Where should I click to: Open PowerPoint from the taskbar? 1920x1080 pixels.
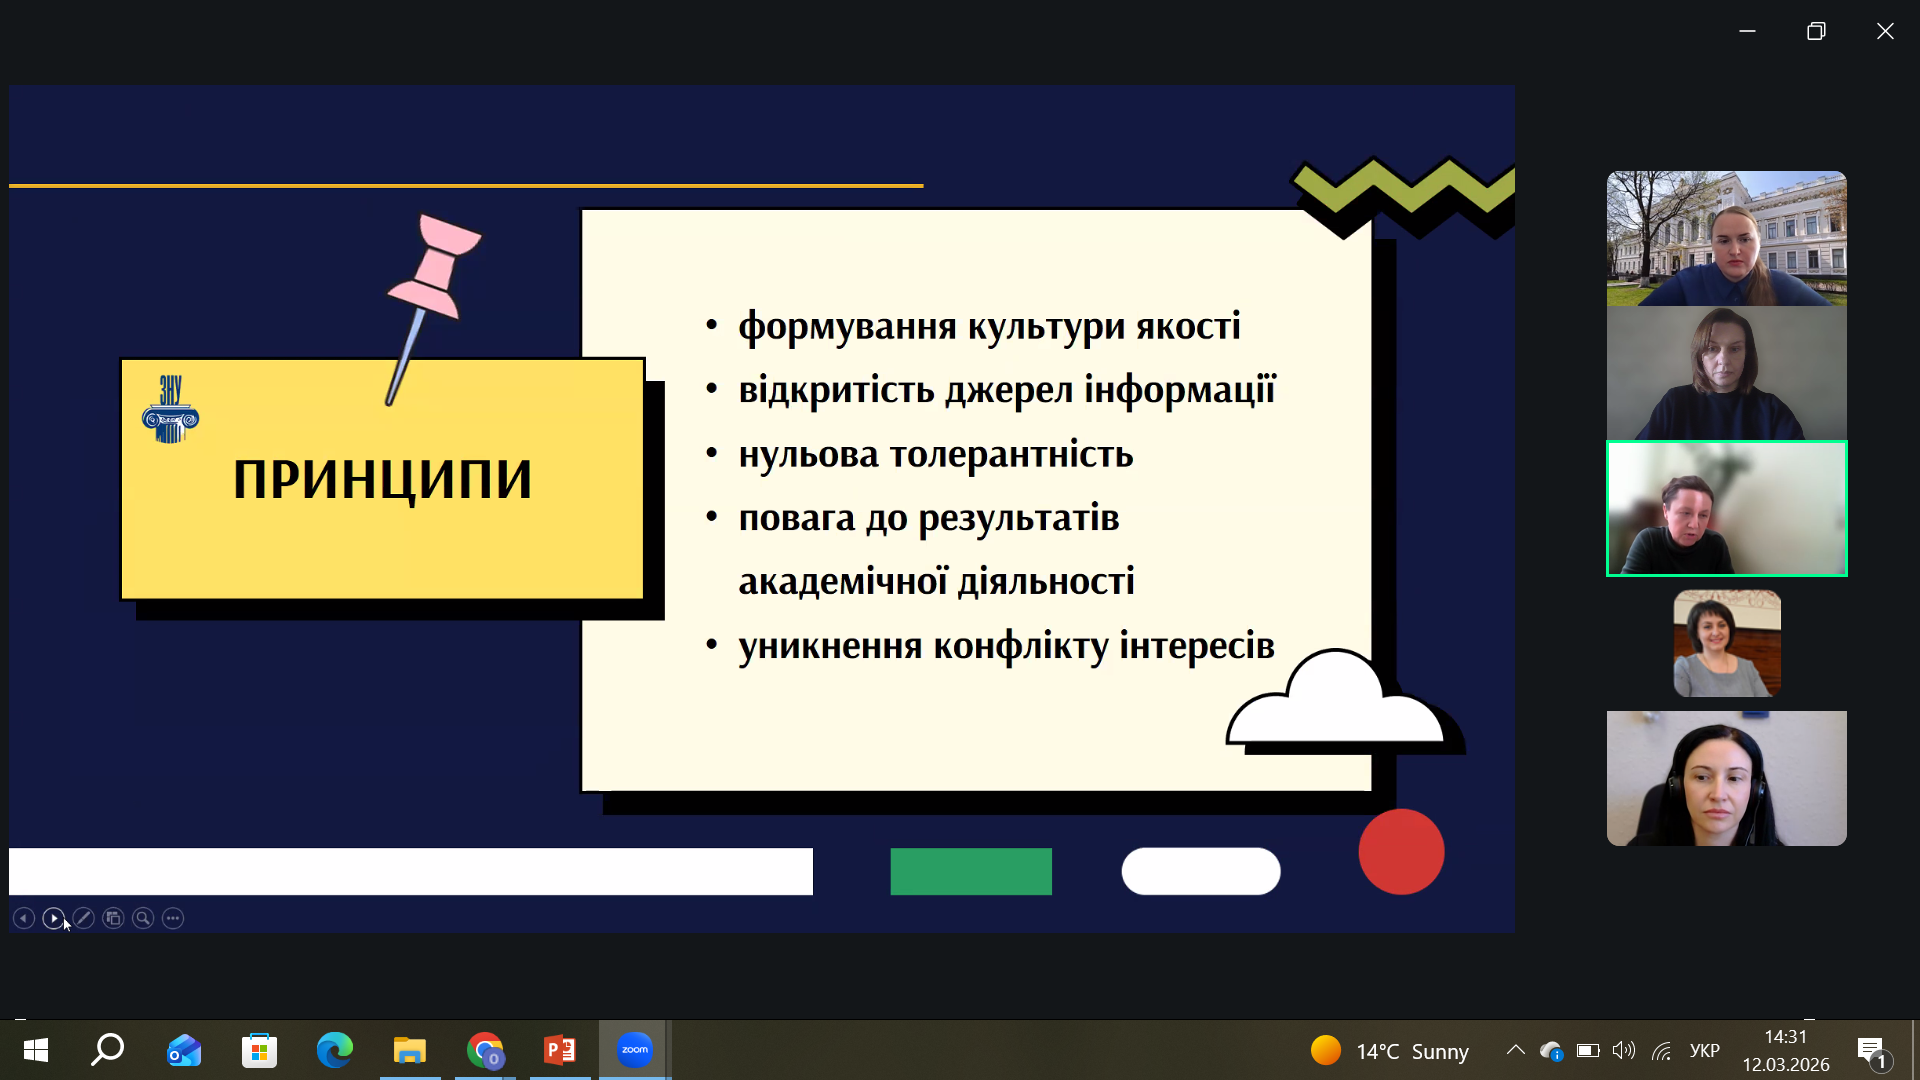560,1050
